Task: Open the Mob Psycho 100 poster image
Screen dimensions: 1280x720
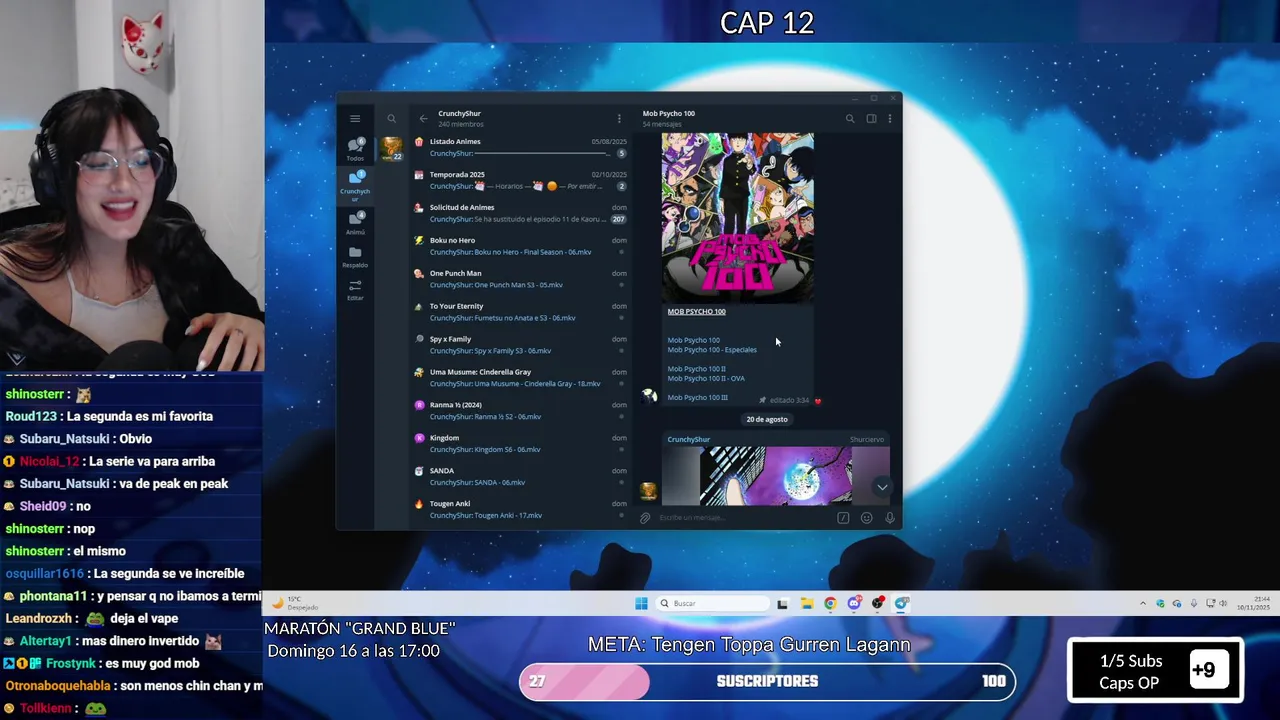Action: pyautogui.click(x=738, y=217)
